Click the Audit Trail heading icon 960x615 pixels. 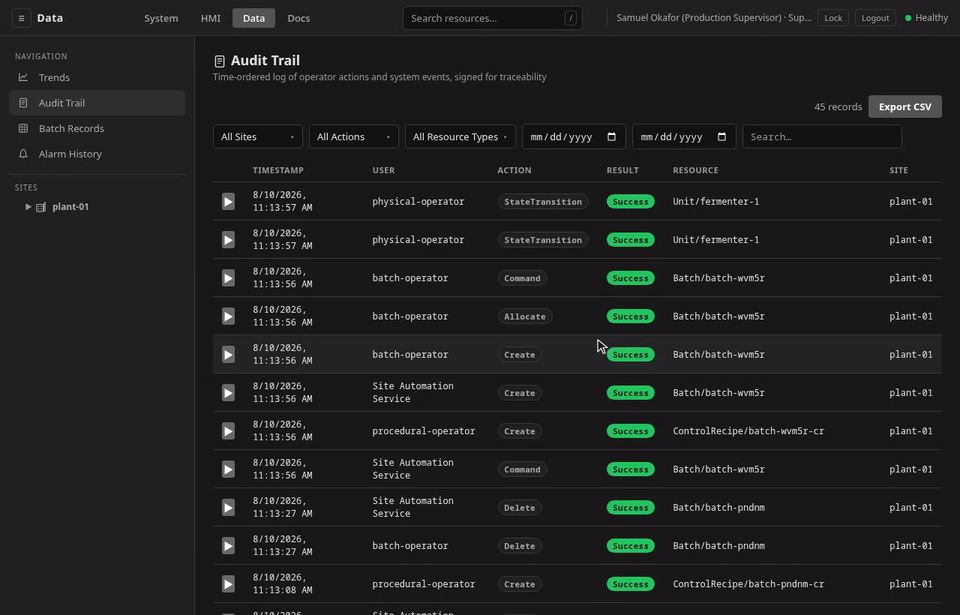(219, 61)
